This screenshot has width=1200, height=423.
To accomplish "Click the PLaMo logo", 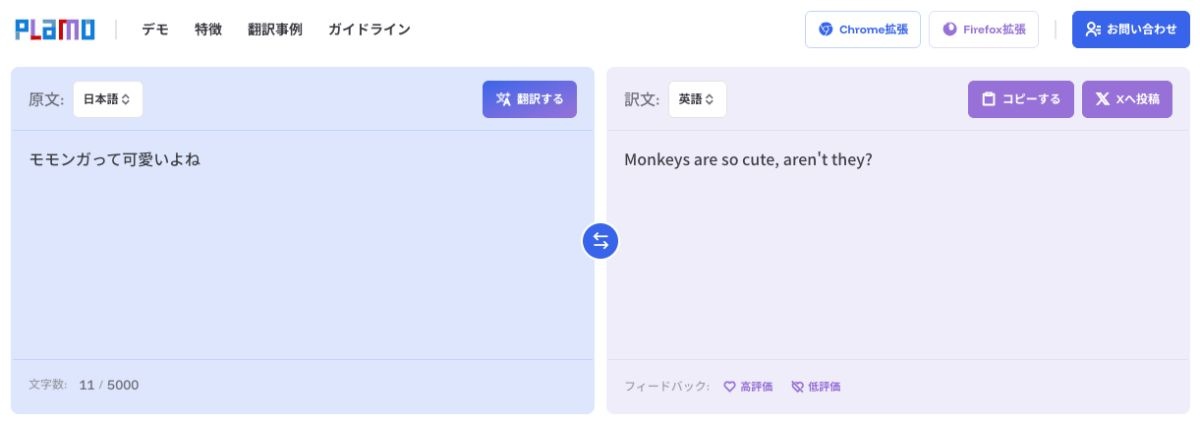I will 55,29.
